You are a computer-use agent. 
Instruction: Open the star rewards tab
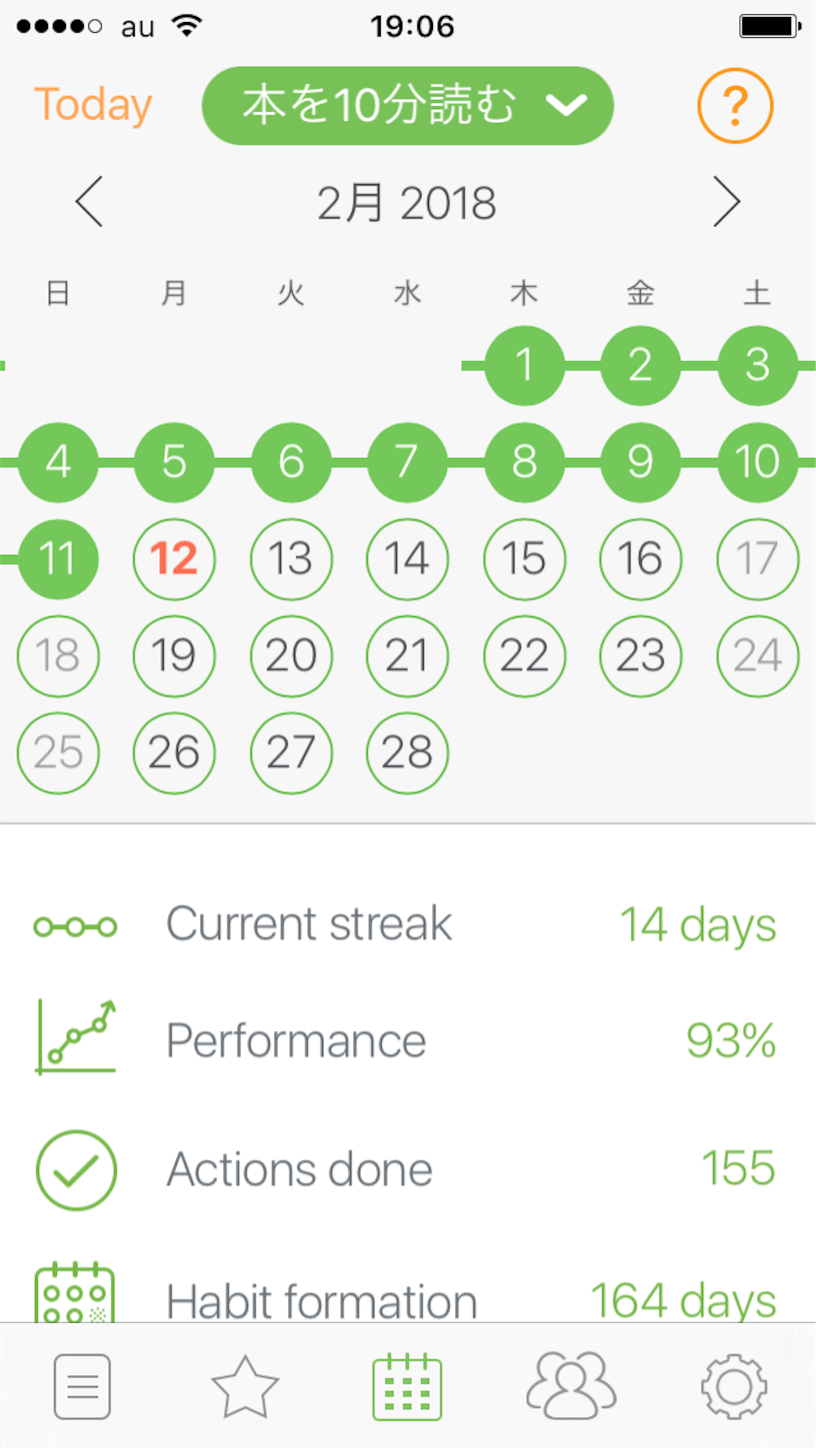245,1387
